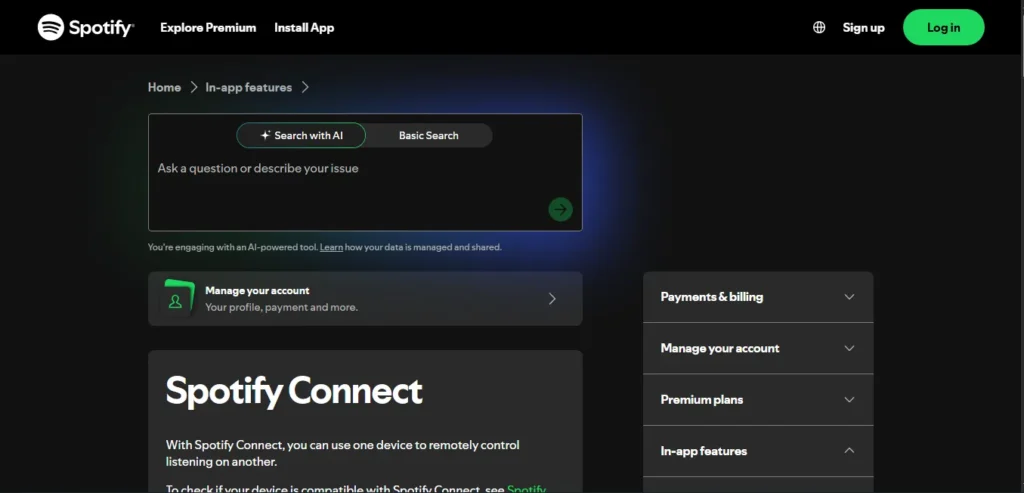
Task: Go to In-app features breadcrumb
Action: 249,87
